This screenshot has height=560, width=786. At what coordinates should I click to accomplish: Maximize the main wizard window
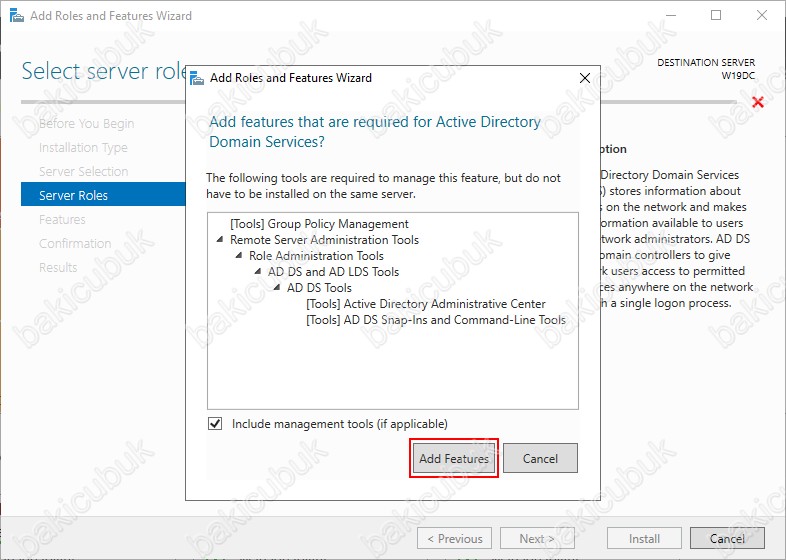coord(716,15)
